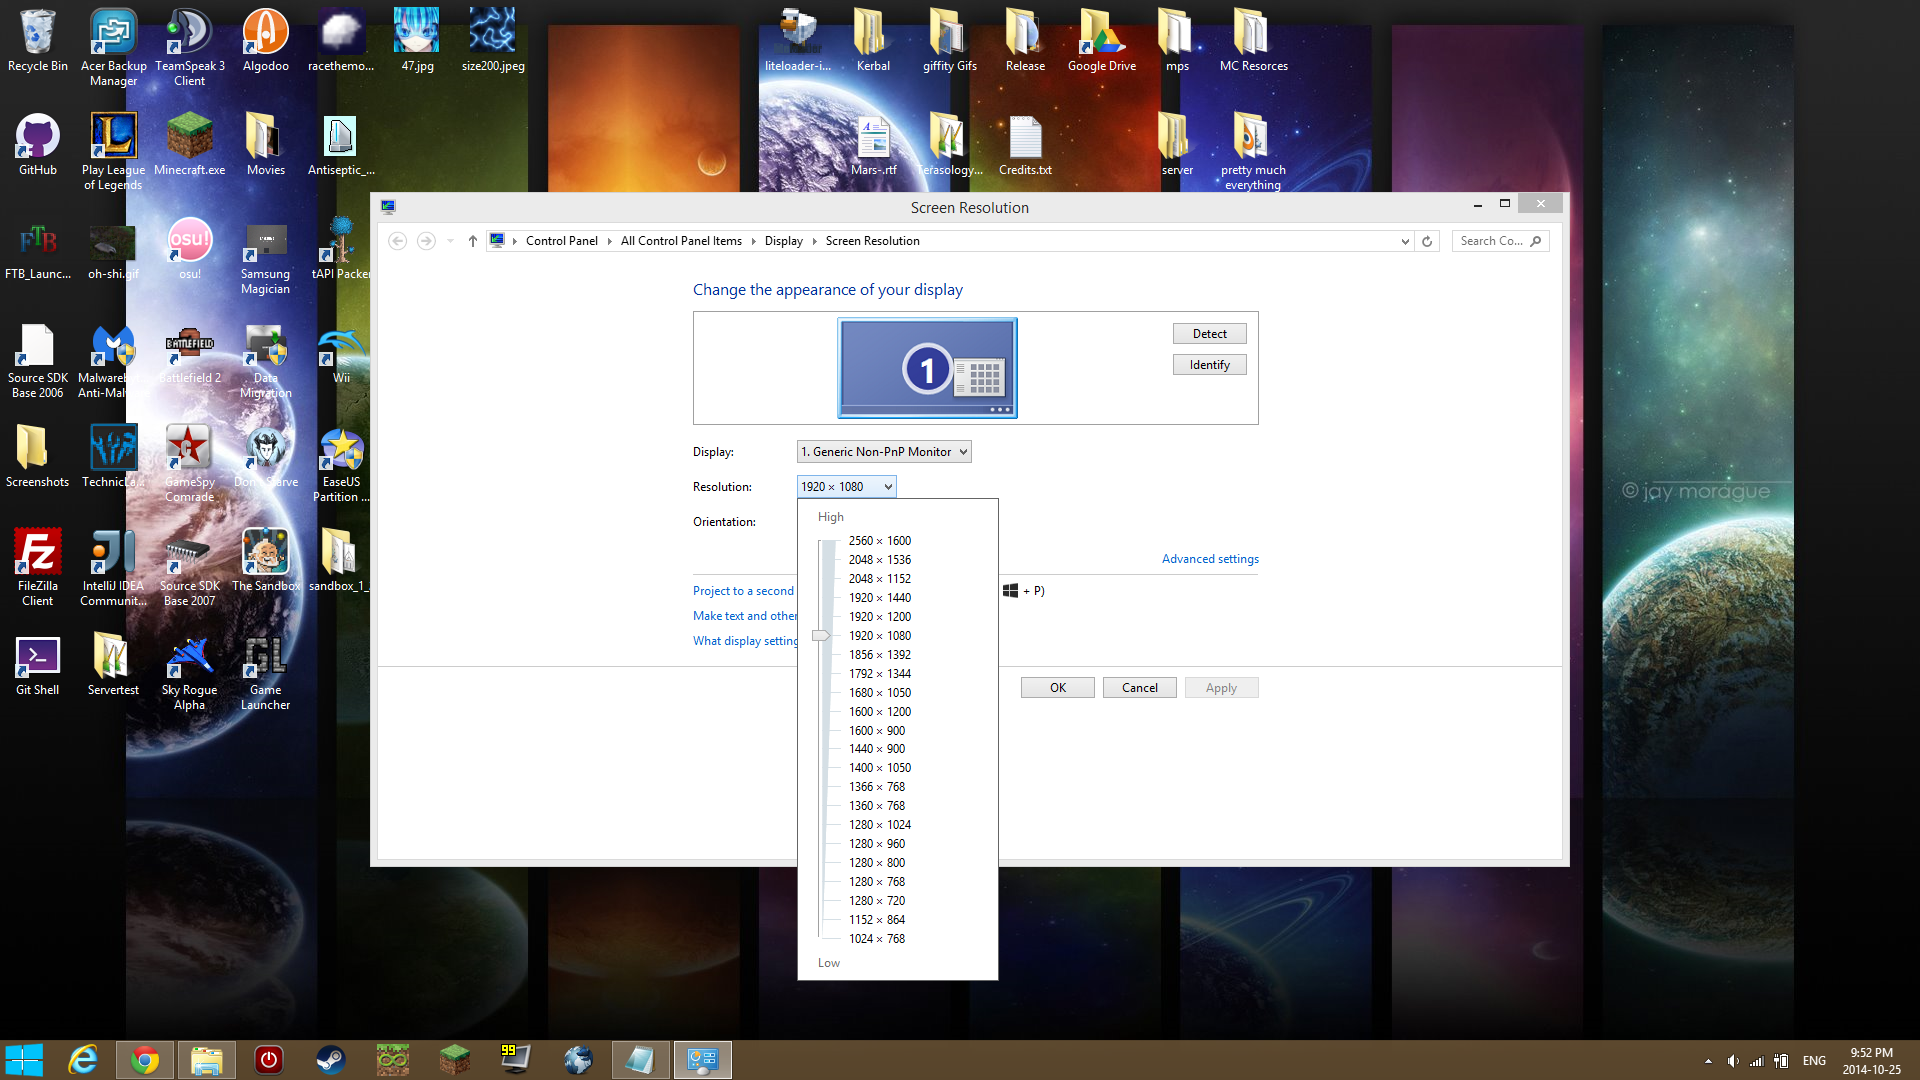Screen dimensions: 1920x1080
Task: Open the Kerbal folder icon
Action: click(873, 41)
